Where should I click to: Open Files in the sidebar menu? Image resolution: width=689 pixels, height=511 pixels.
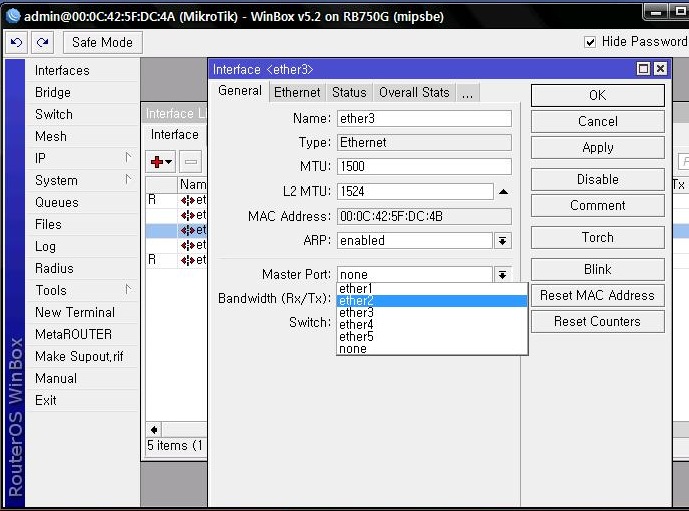82,224
